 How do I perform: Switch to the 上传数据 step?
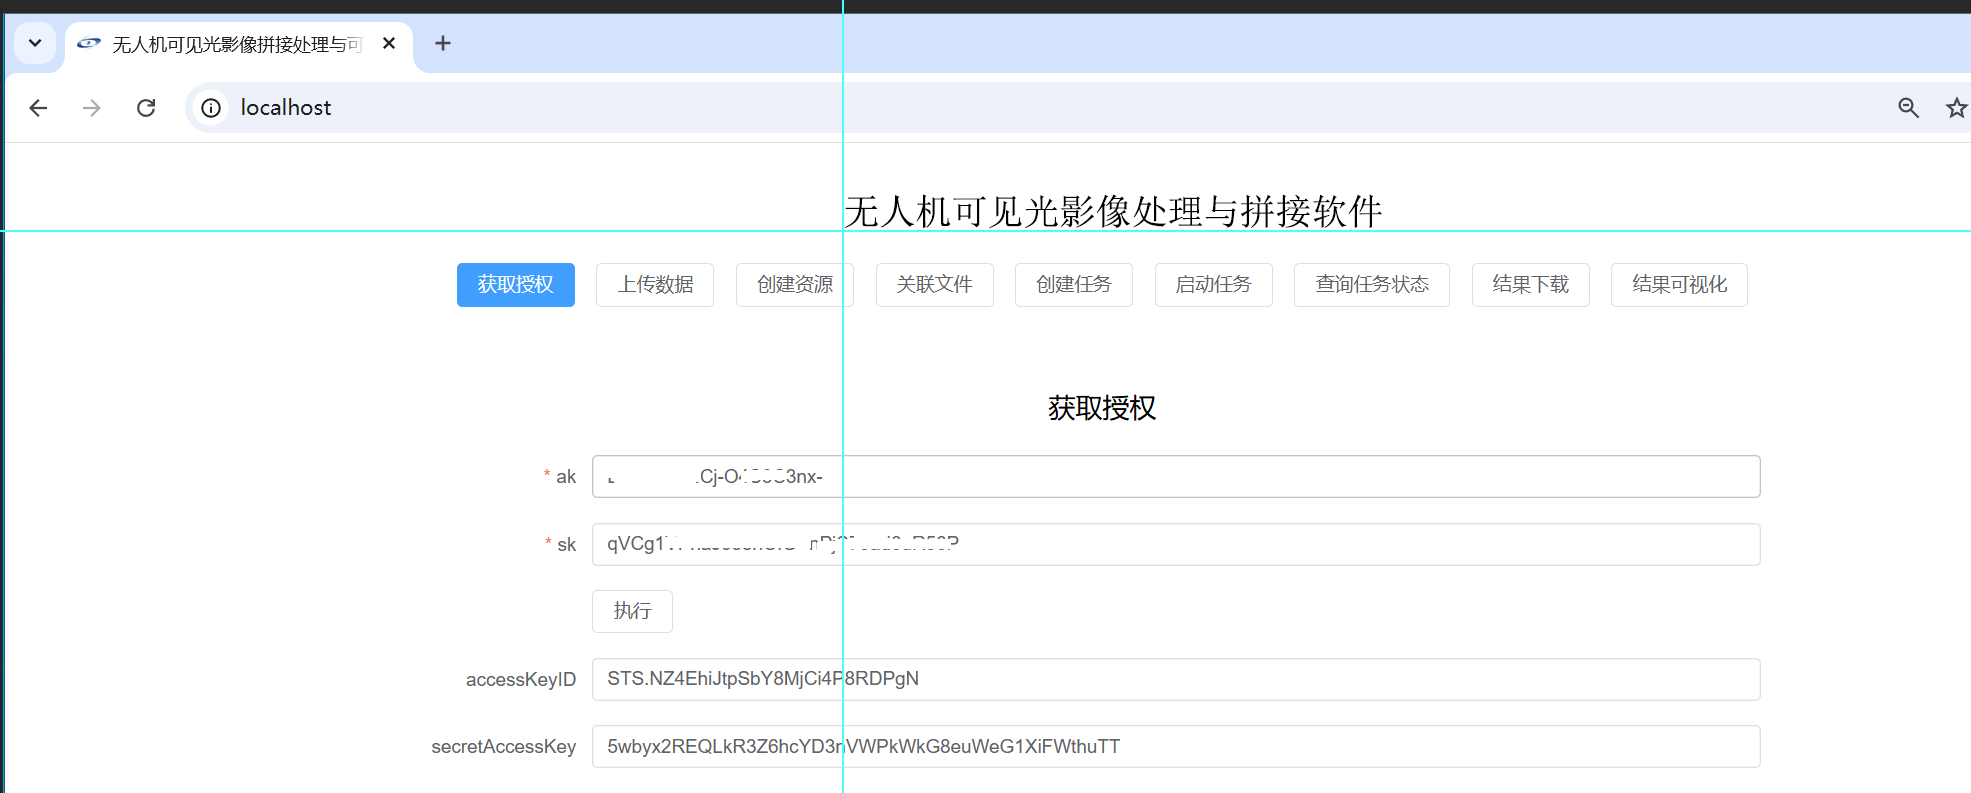point(655,285)
